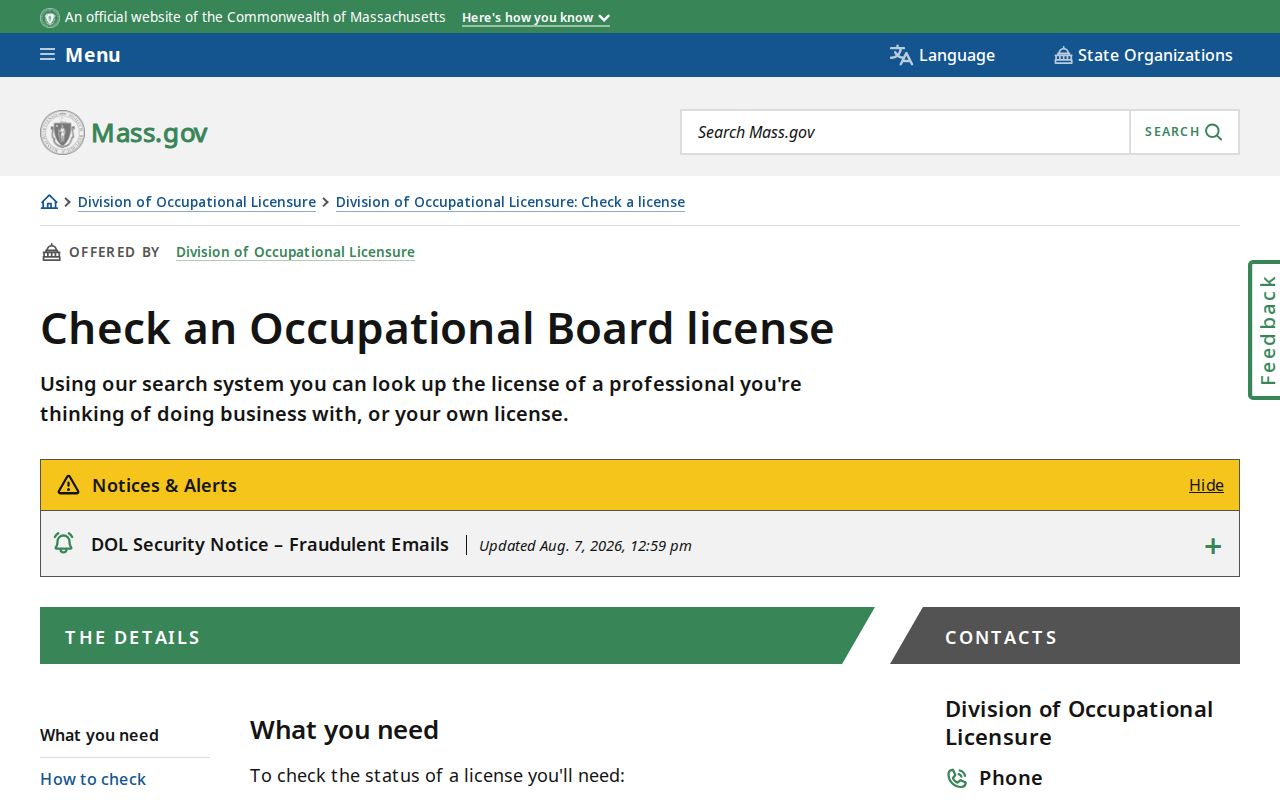Go to "How to check" section link

pyautogui.click(x=93, y=779)
